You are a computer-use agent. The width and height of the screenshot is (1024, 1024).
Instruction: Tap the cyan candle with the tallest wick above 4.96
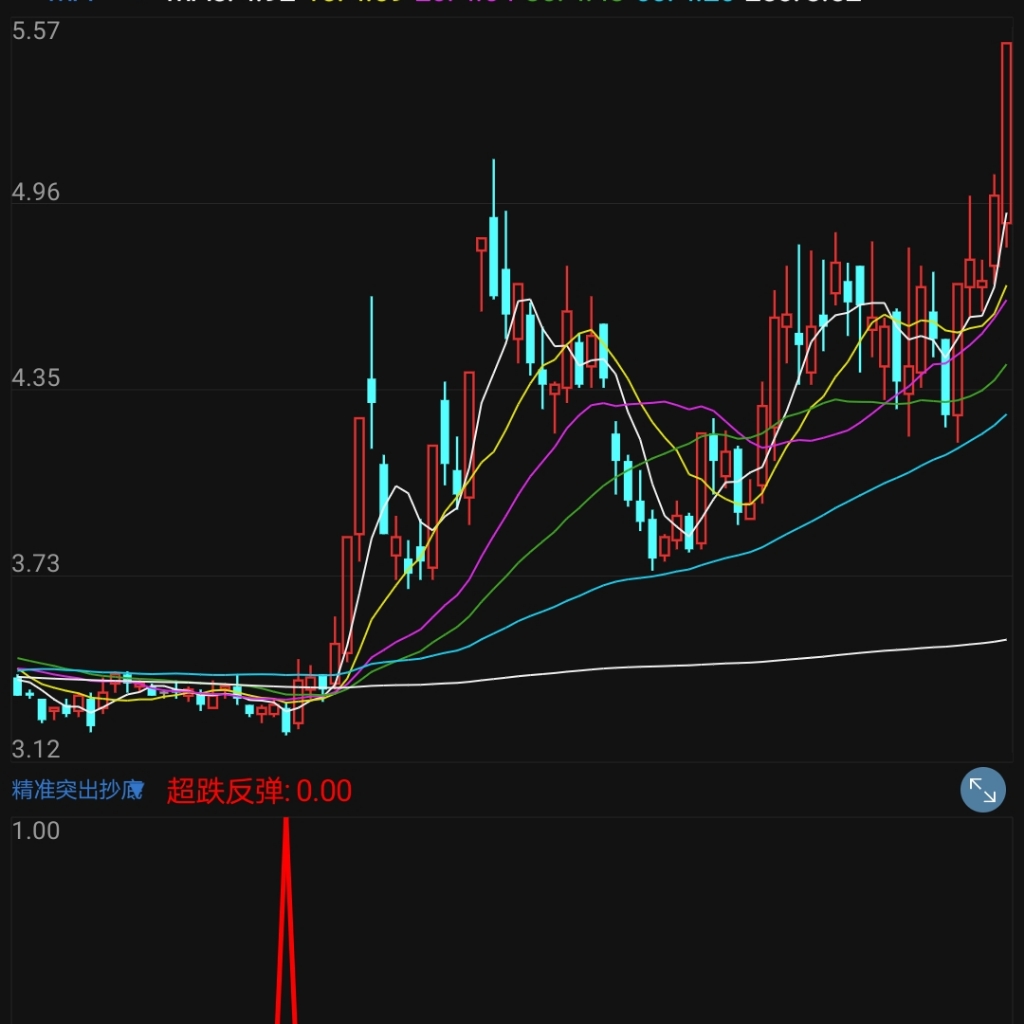[493, 255]
